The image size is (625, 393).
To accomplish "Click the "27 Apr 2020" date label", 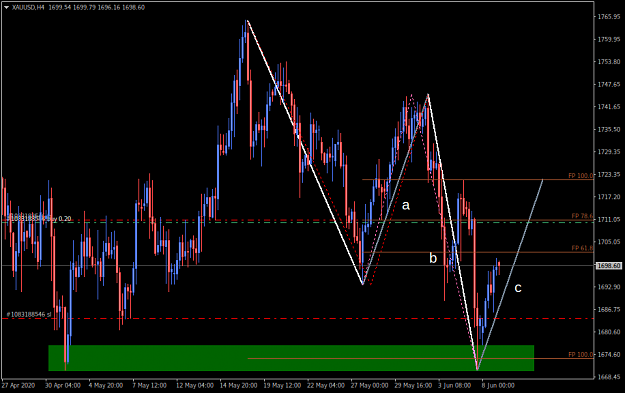I will pyautogui.click(x=18, y=385).
